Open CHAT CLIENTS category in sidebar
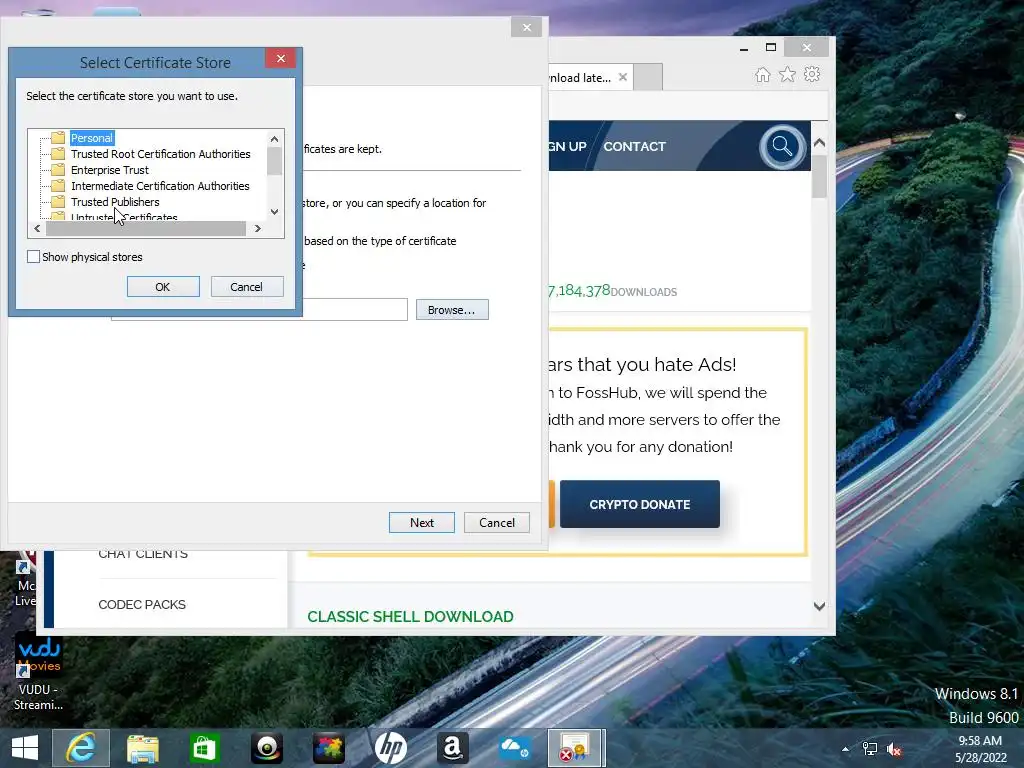Screen dimensions: 1024x768 (143, 554)
